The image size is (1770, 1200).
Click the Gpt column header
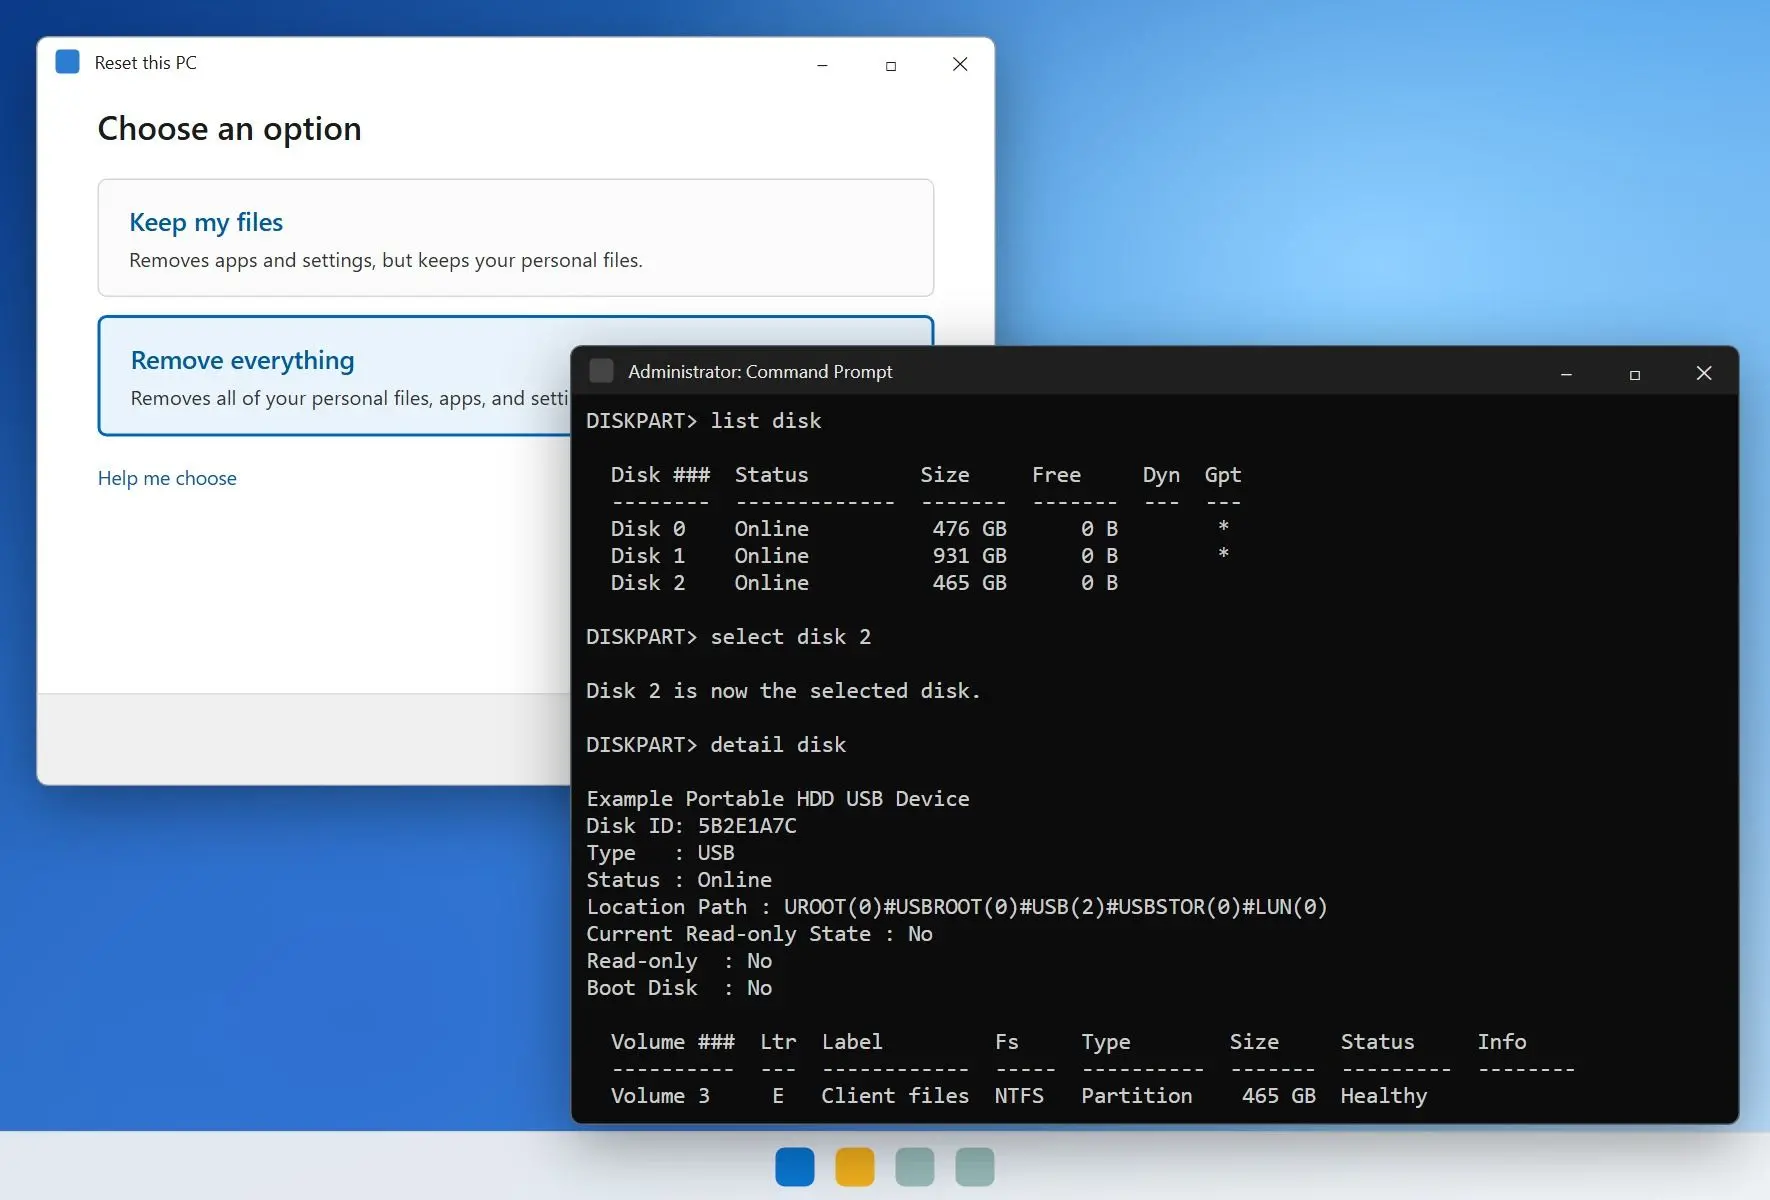tap(1222, 475)
